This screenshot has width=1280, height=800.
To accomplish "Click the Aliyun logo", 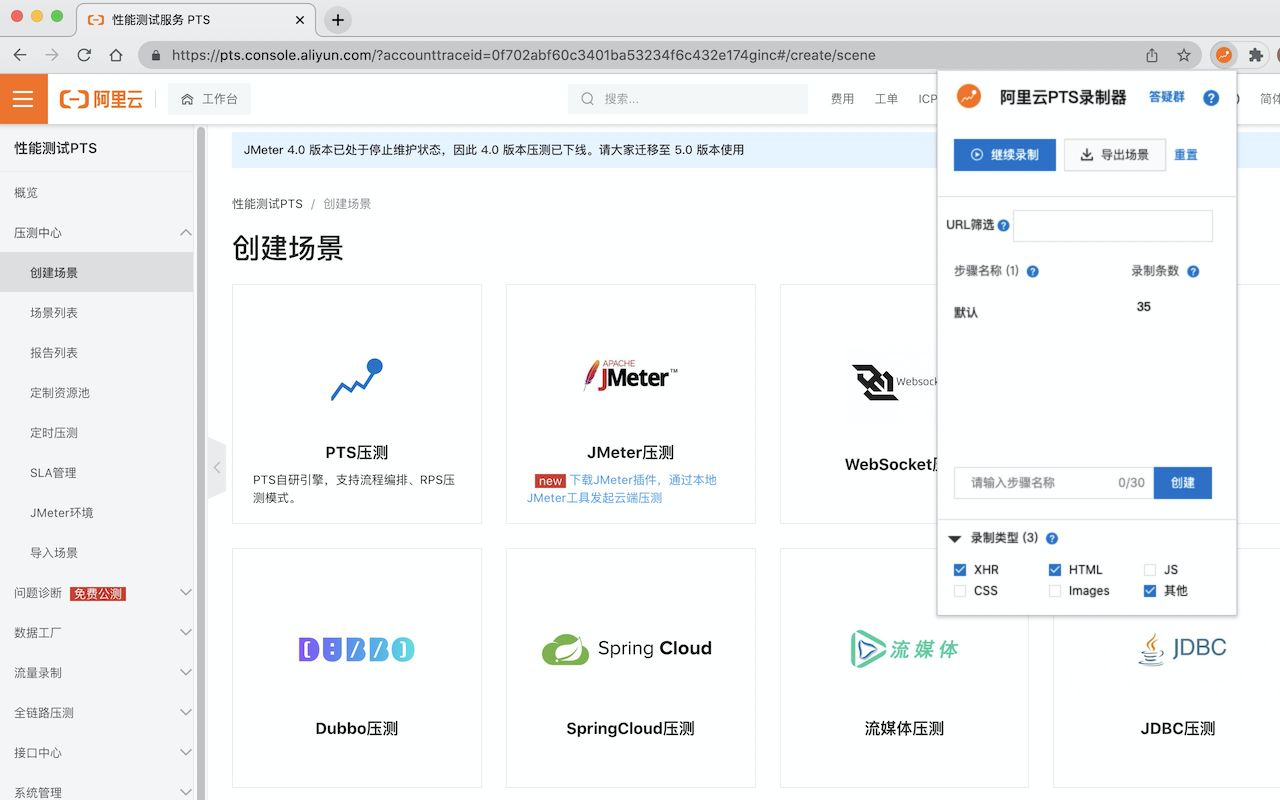I will click(x=101, y=99).
